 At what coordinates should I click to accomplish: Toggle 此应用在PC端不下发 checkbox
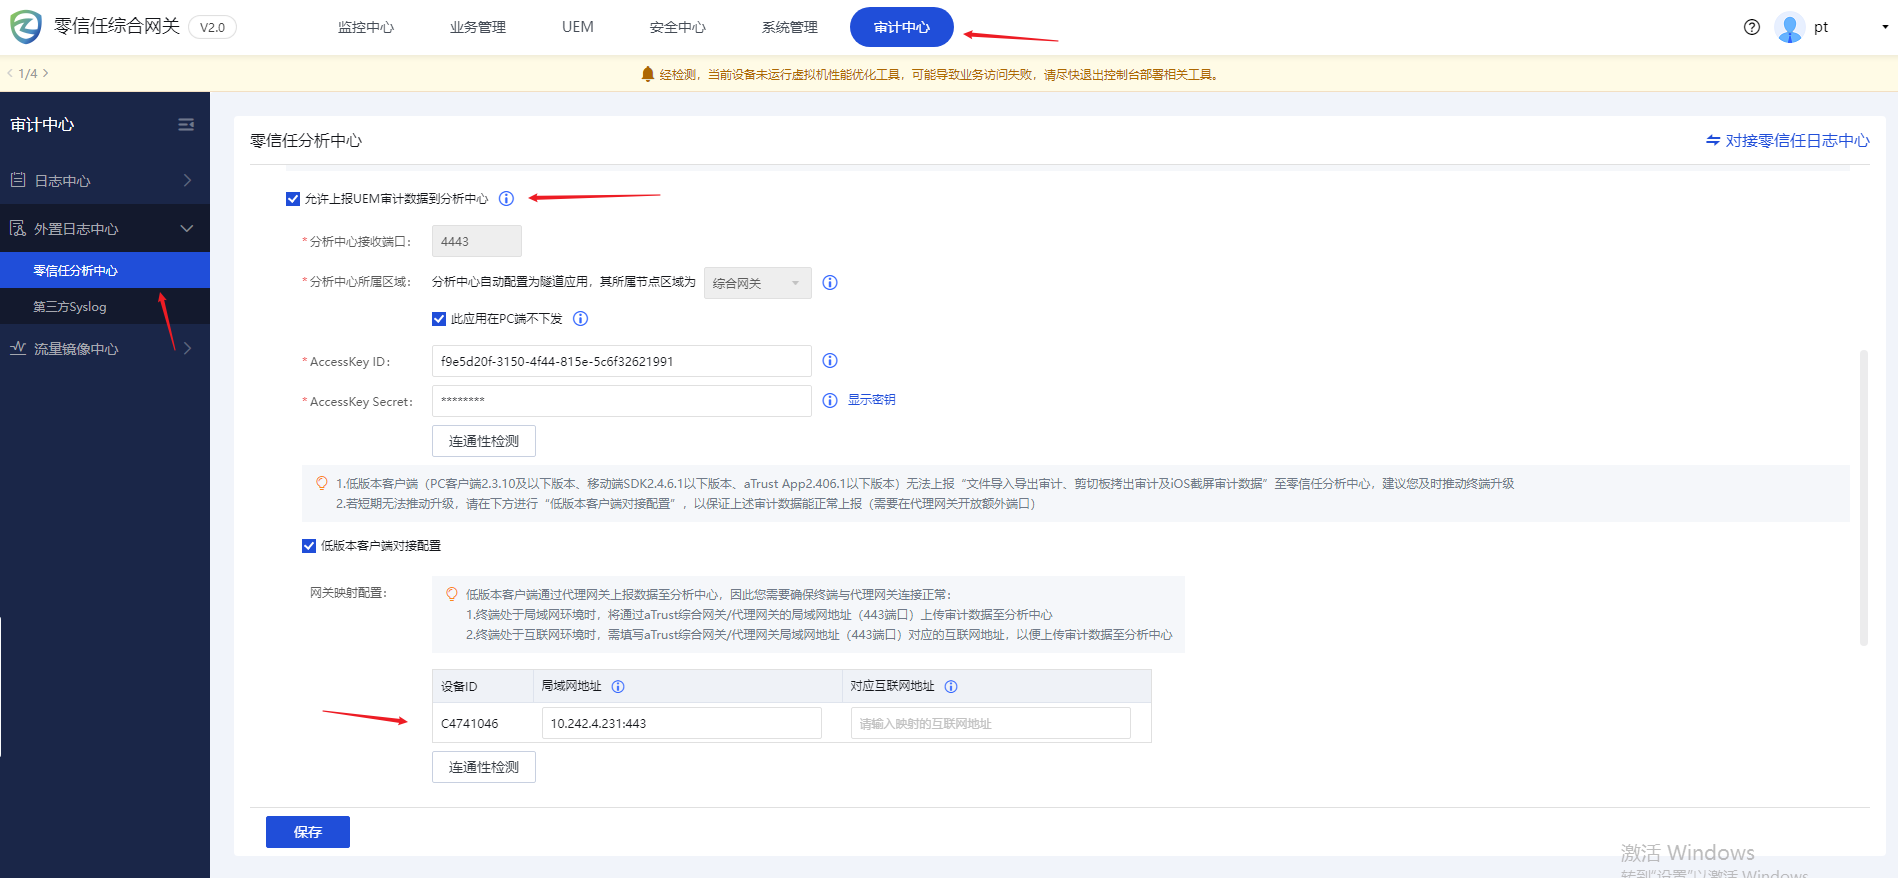click(x=439, y=319)
